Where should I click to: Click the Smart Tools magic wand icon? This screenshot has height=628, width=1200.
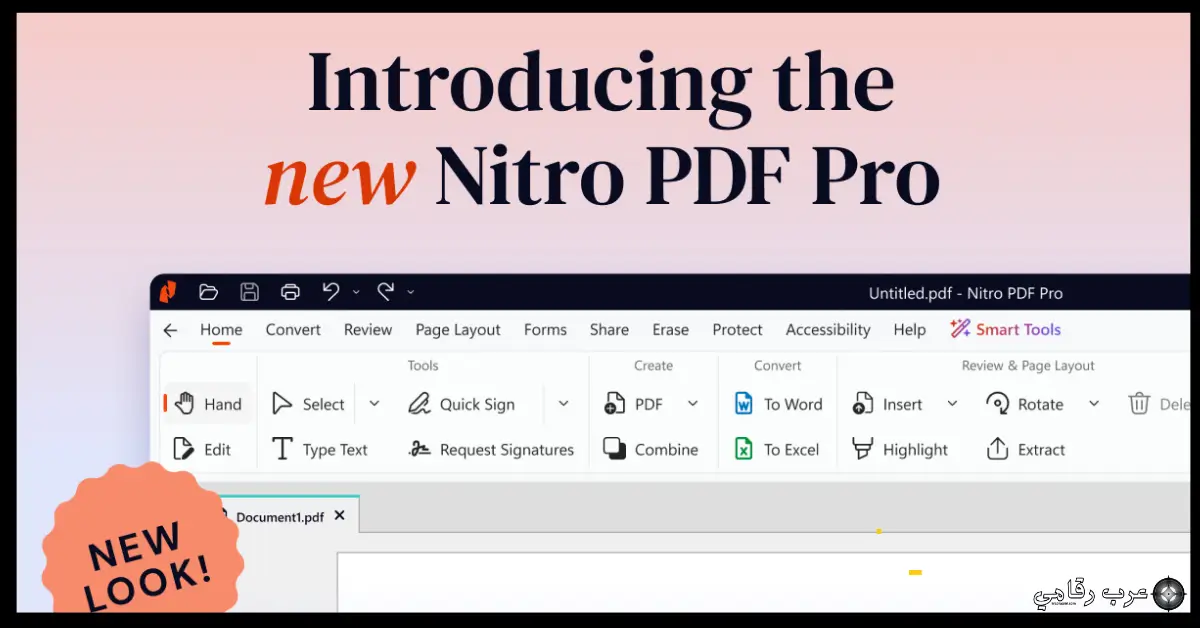tap(960, 329)
